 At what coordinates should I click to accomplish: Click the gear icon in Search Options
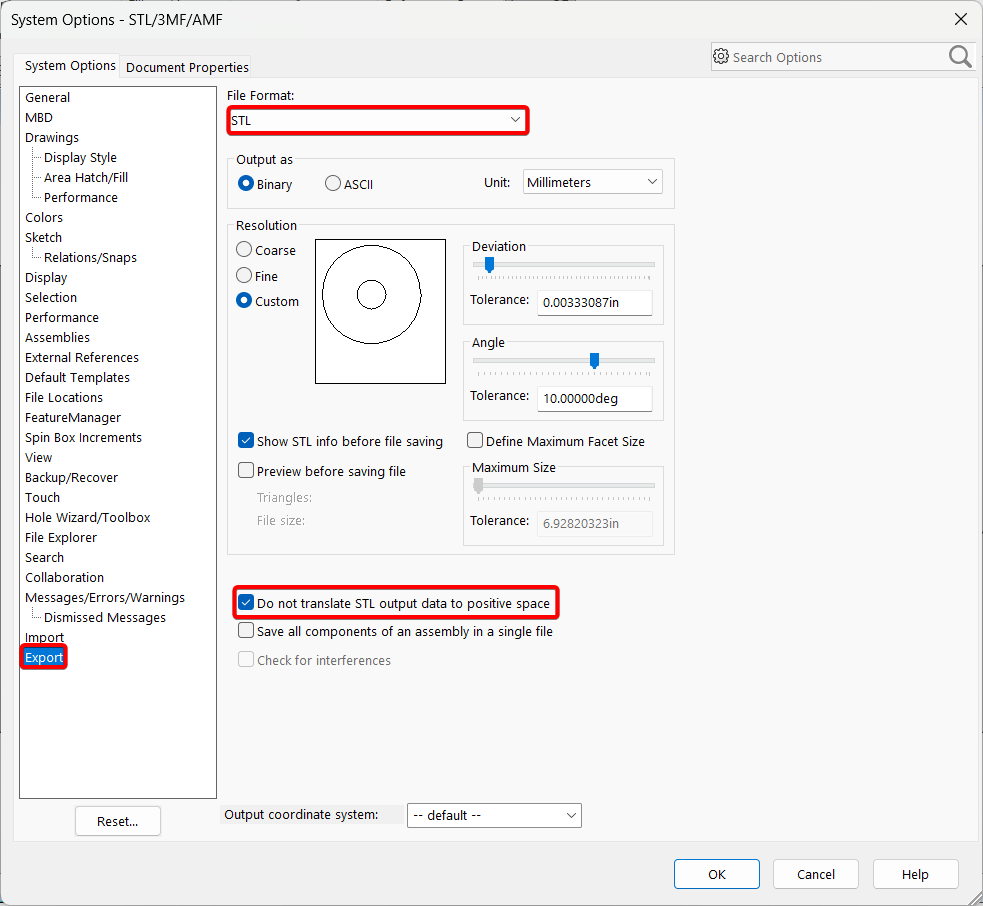(x=721, y=56)
